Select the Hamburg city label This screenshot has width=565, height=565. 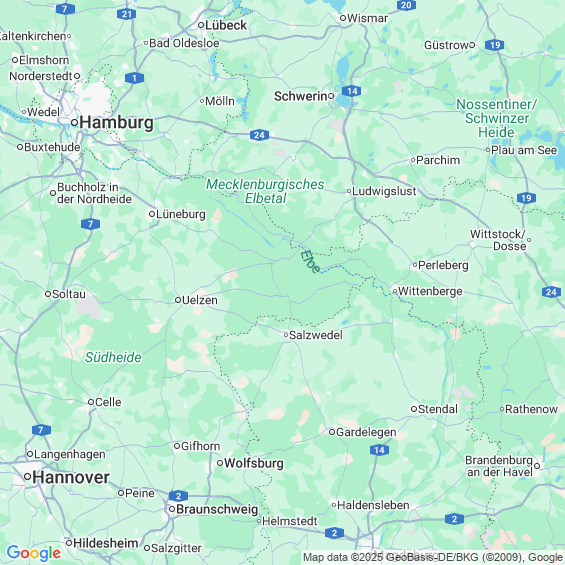[x=116, y=123]
